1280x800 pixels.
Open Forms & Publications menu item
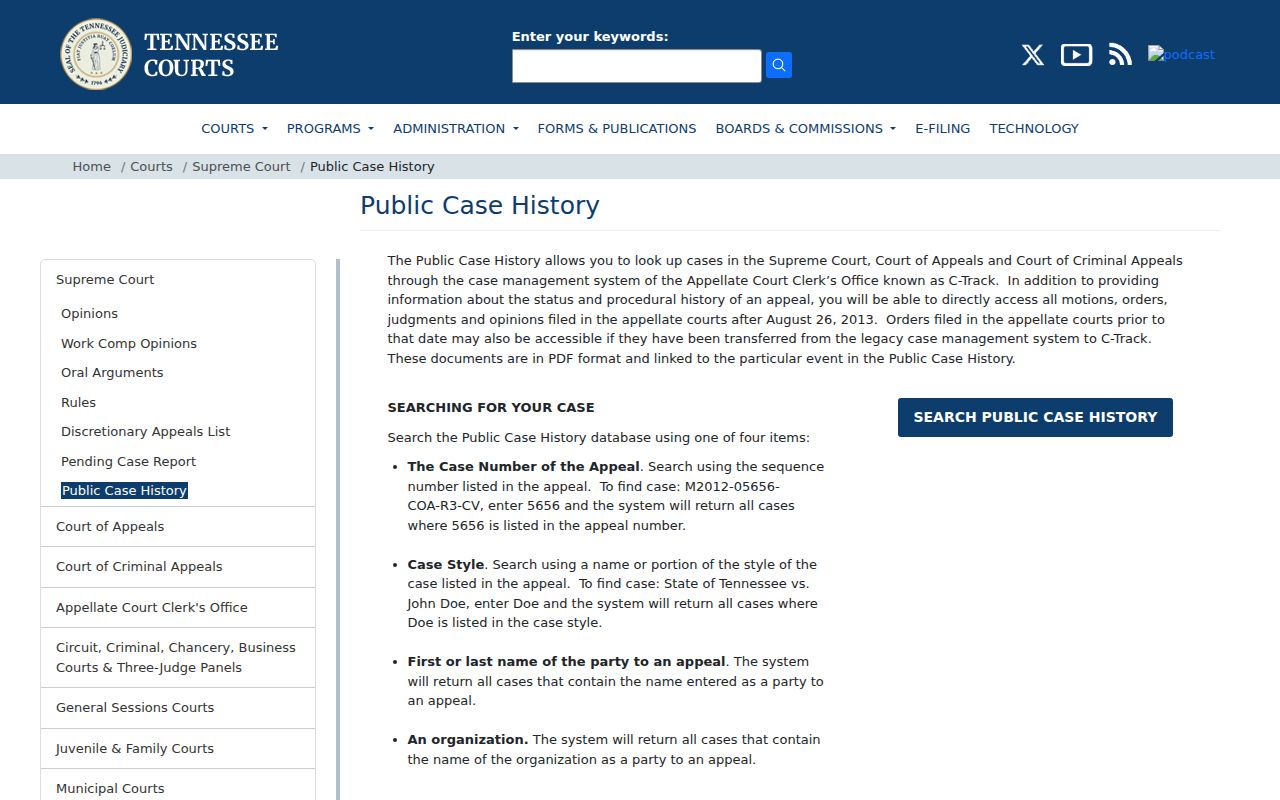[617, 128]
